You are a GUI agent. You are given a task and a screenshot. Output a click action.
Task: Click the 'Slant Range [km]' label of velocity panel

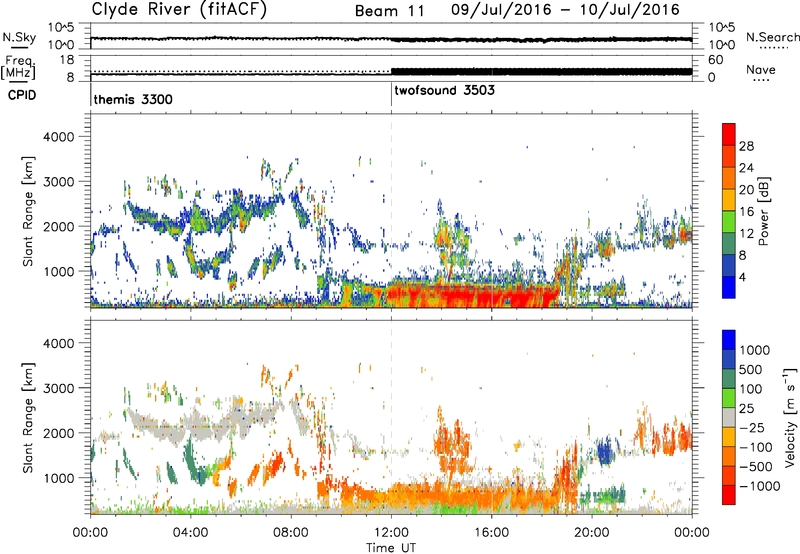[28, 417]
